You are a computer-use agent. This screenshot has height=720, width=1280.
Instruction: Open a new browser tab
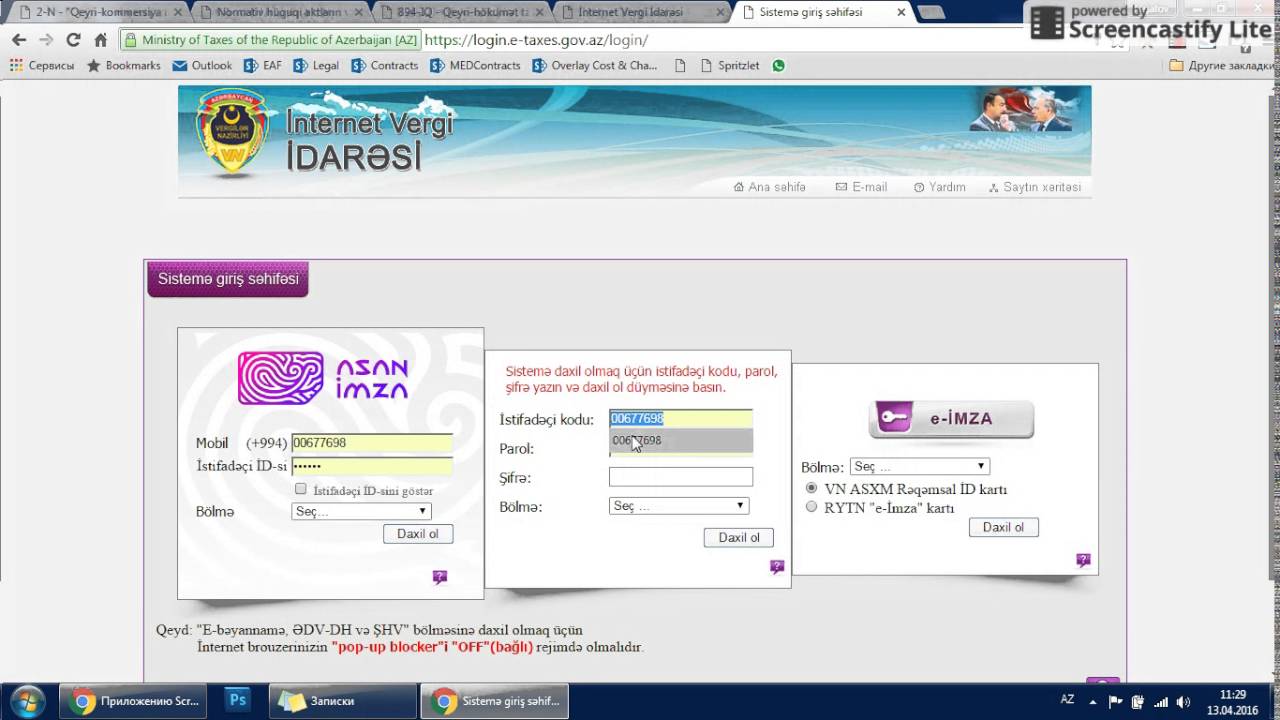pos(931,13)
